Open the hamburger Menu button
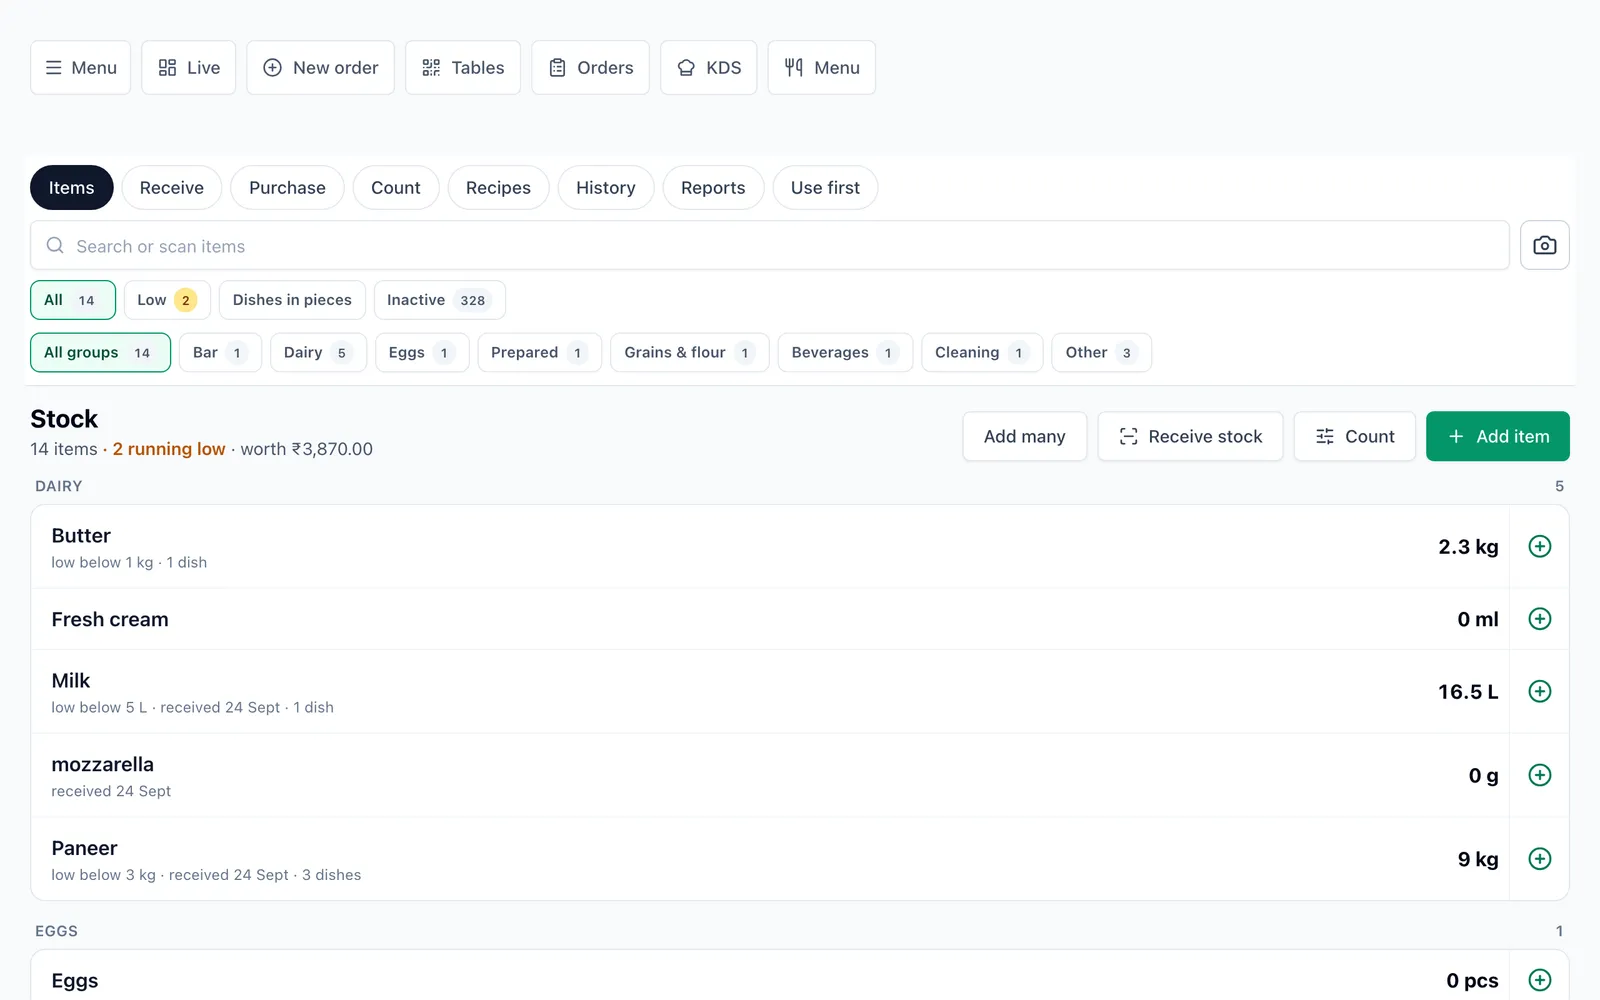The image size is (1600, 1000). [80, 68]
